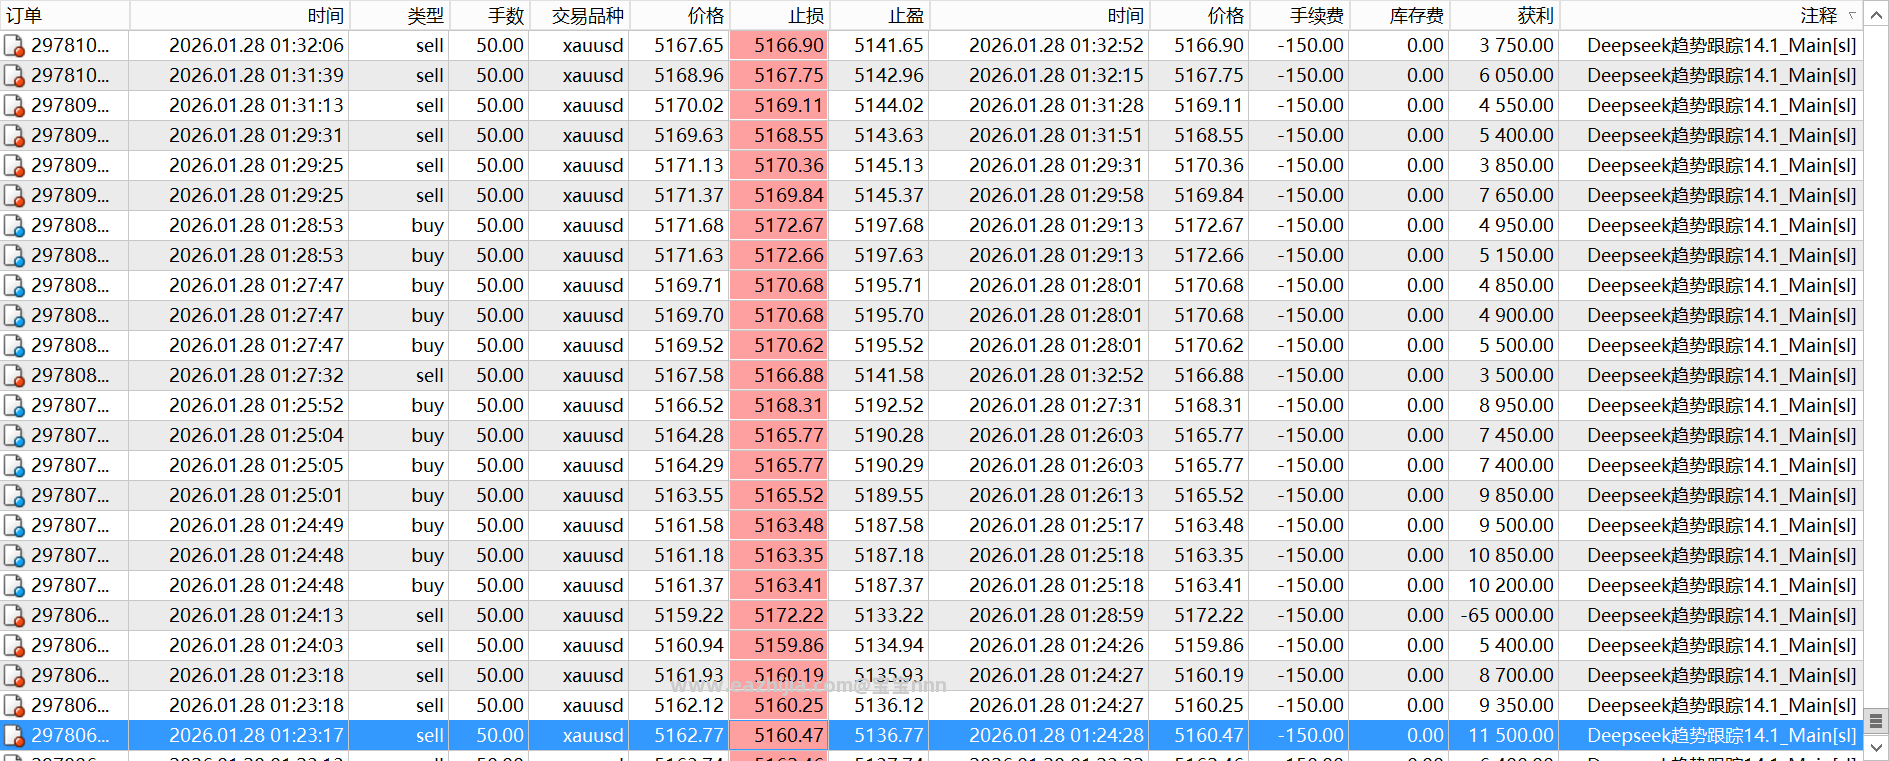Click the close time 2026.01.28 01:26:13
Image resolution: width=1889 pixels, height=761 pixels.
tap(1056, 496)
